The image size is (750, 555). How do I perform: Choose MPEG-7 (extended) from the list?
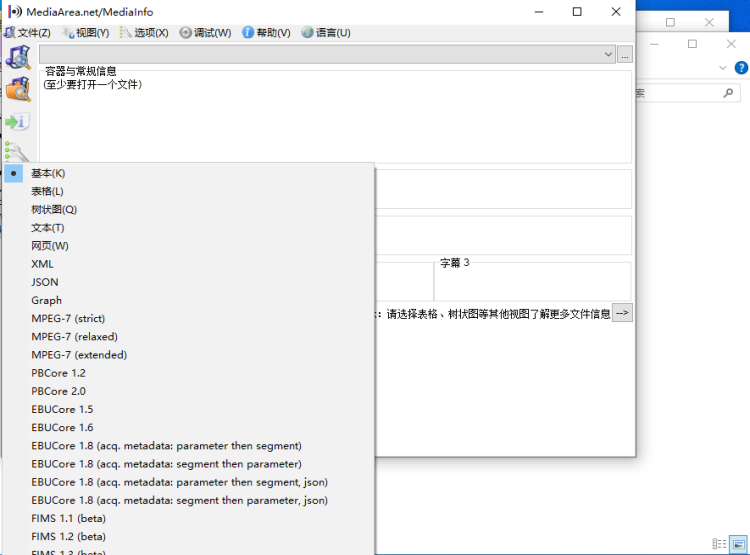(x=188, y=355)
